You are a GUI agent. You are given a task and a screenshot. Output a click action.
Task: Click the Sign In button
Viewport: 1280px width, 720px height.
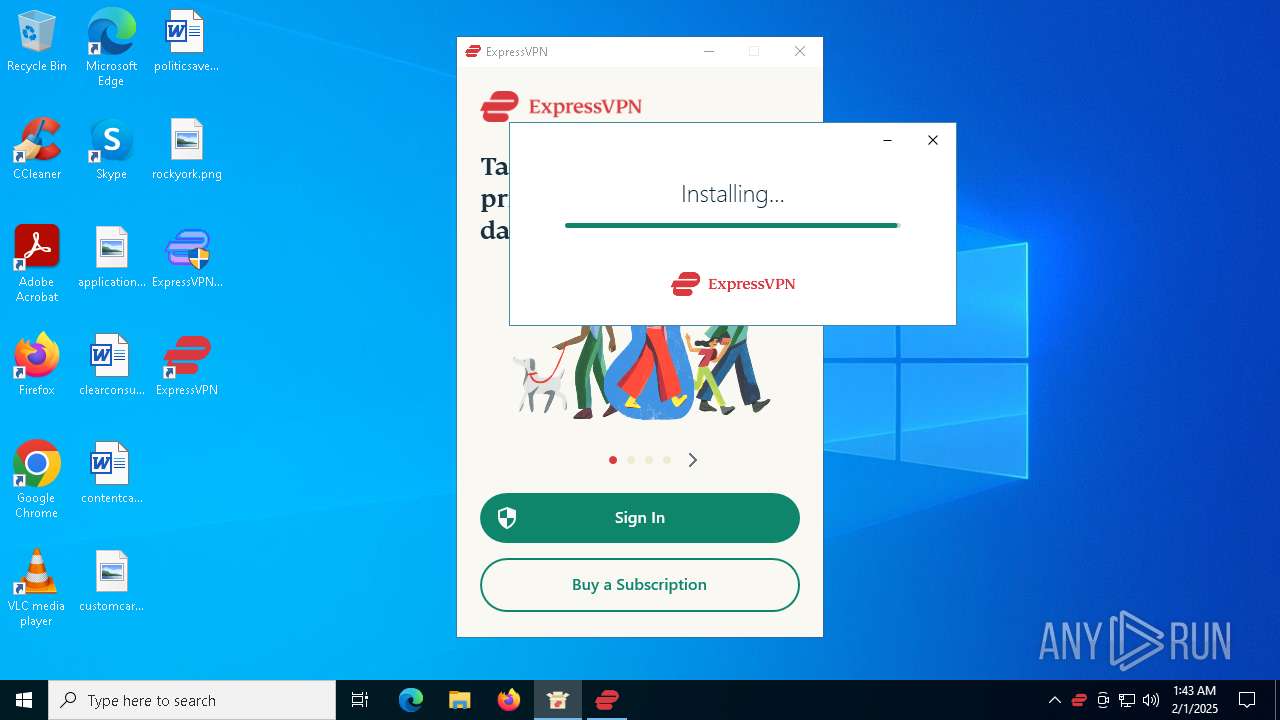click(640, 518)
